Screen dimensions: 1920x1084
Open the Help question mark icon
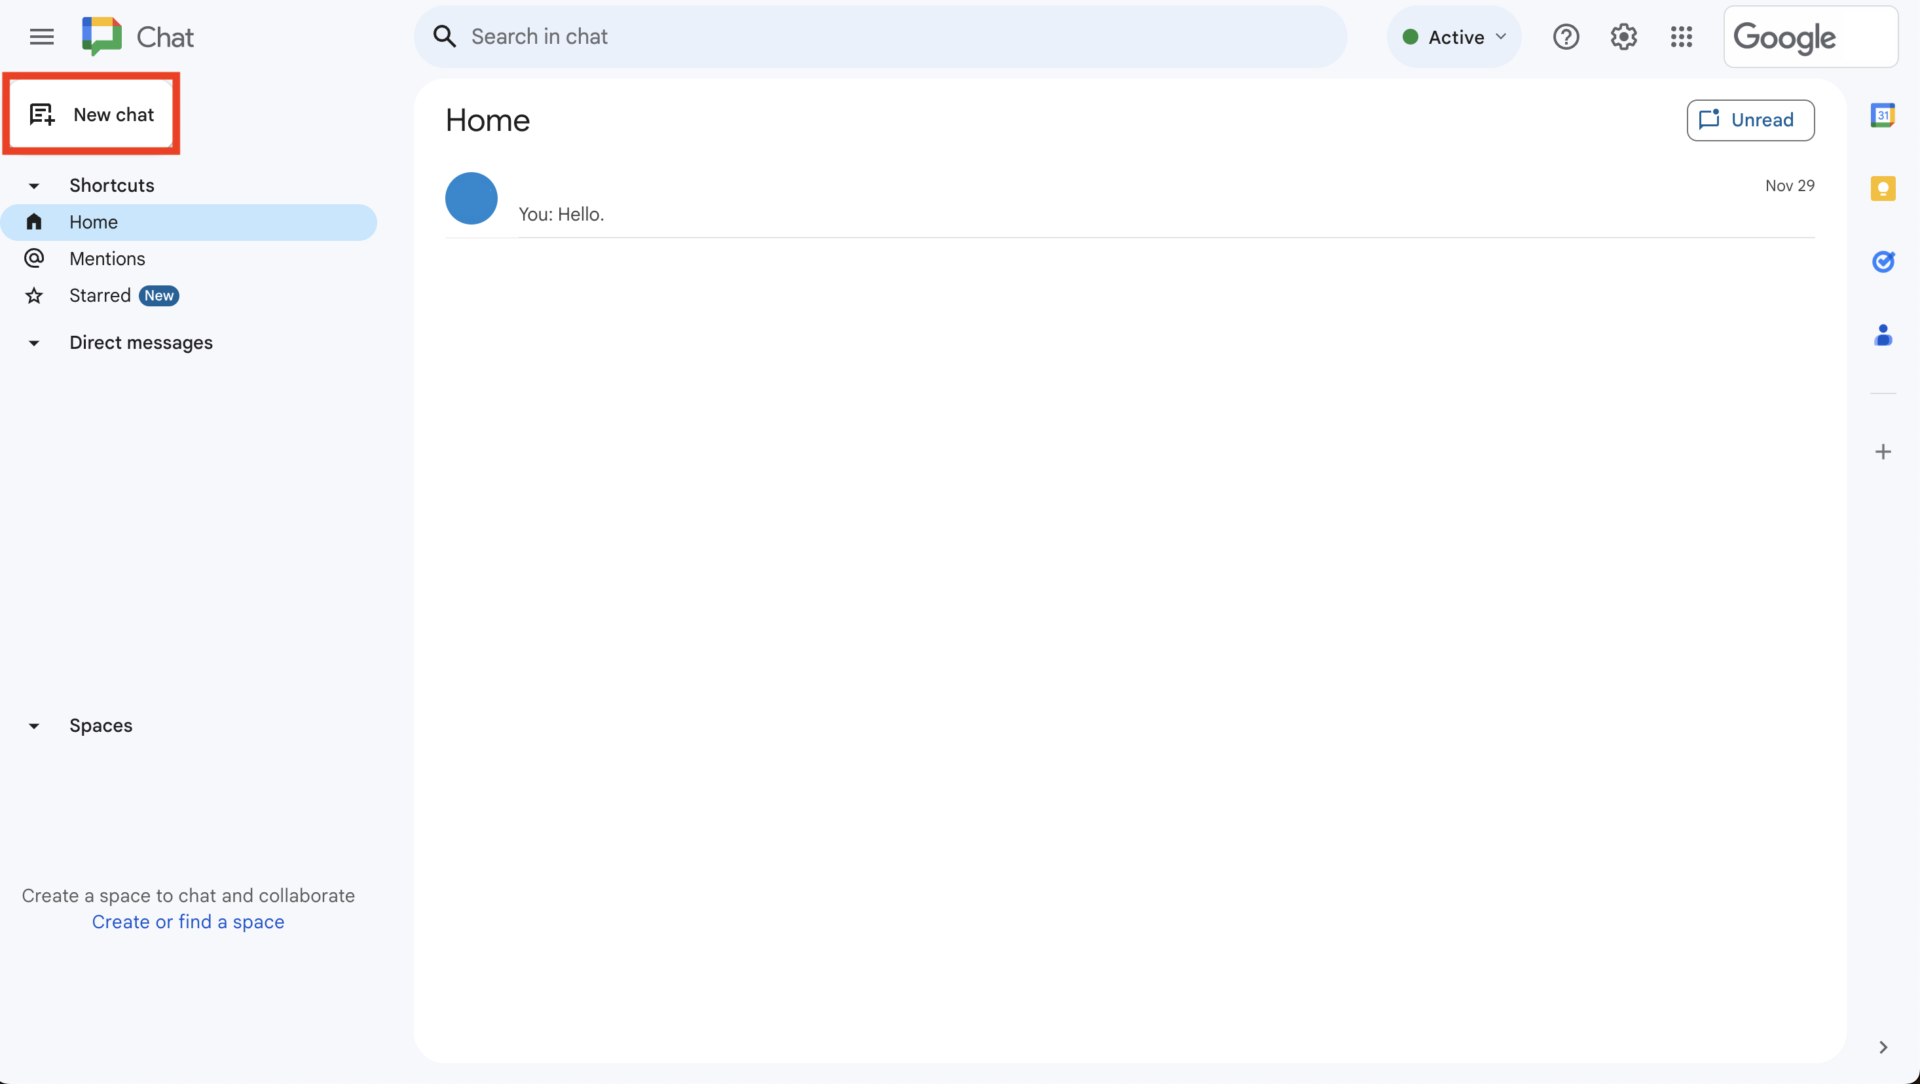pyautogui.click(x=1566, y=36)
